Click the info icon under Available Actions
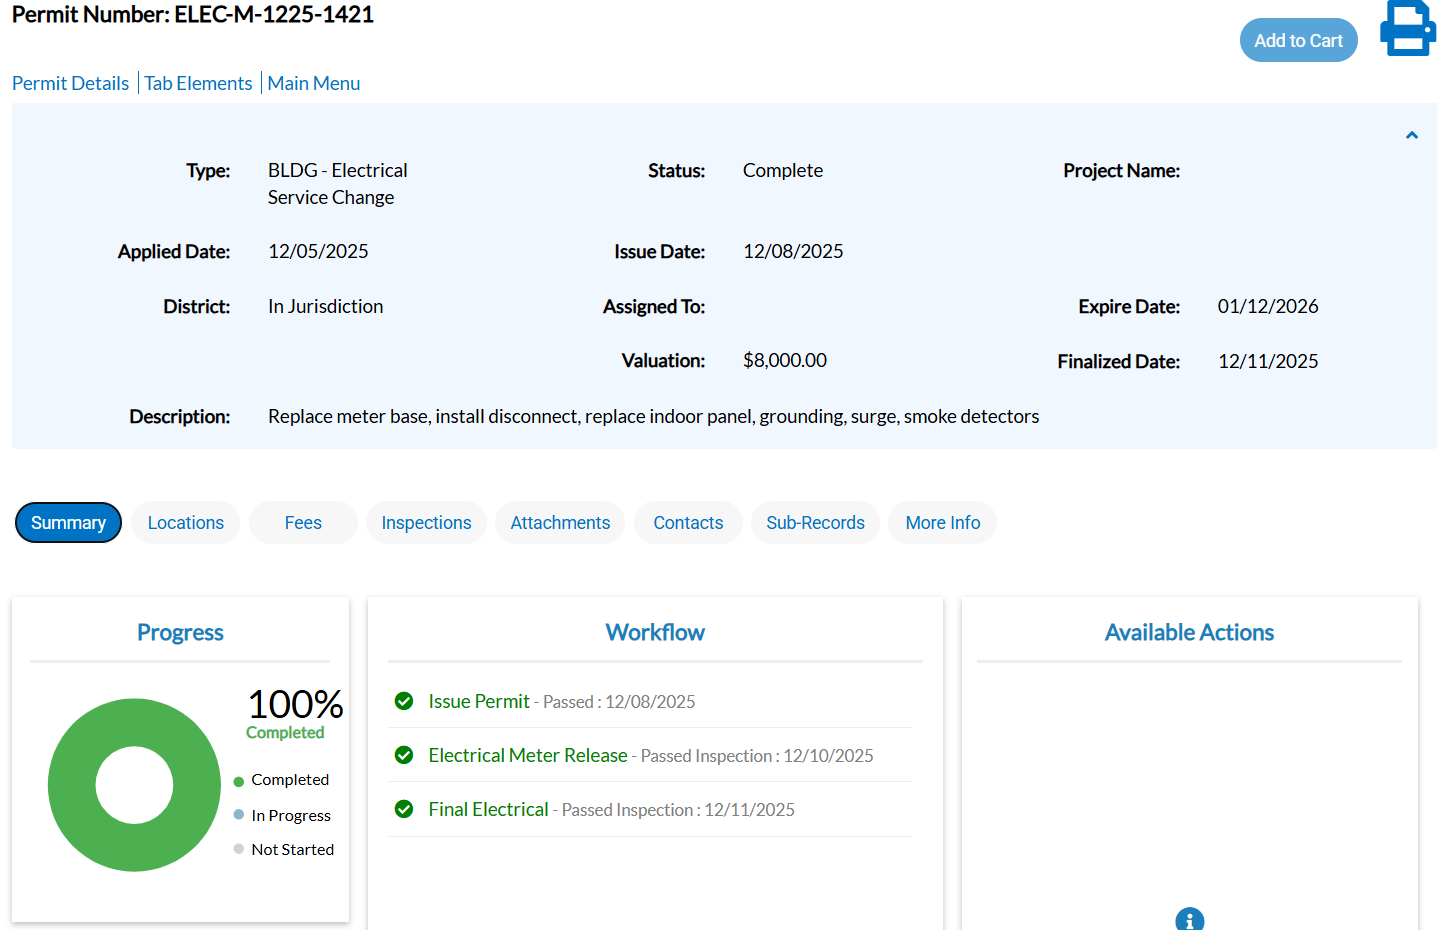 tap(1190, 919)
